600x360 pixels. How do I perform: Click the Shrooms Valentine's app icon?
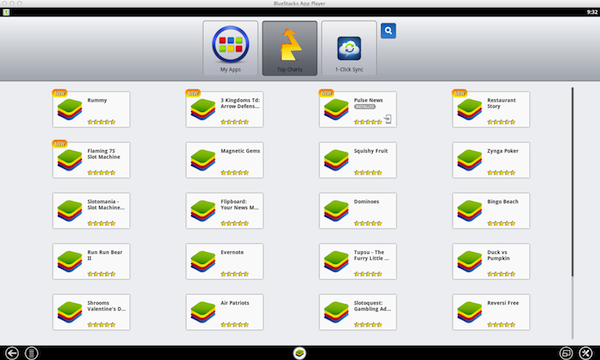pos(70,312)
